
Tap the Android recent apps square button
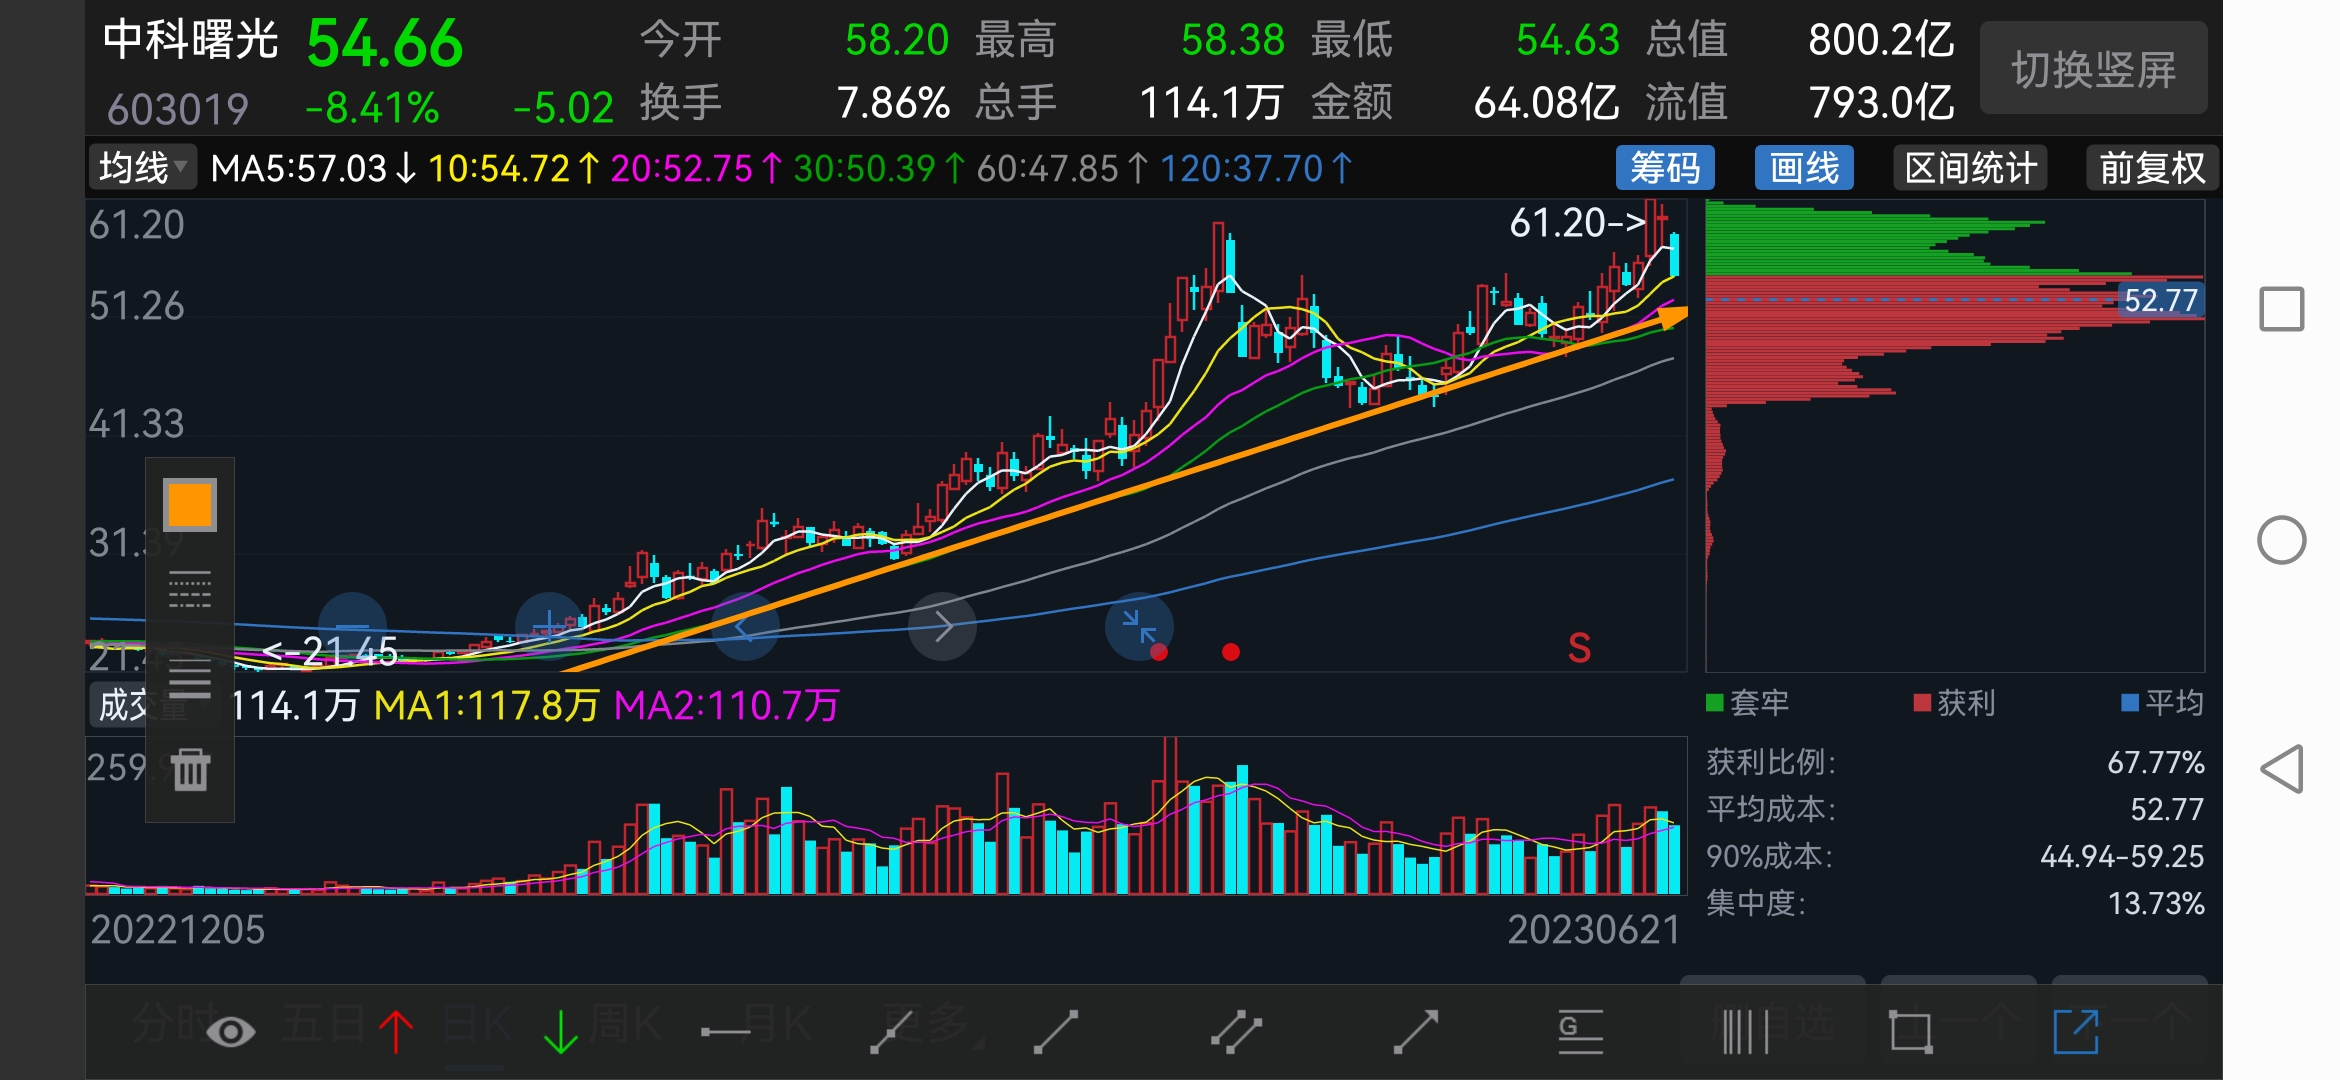[2282, 309]
